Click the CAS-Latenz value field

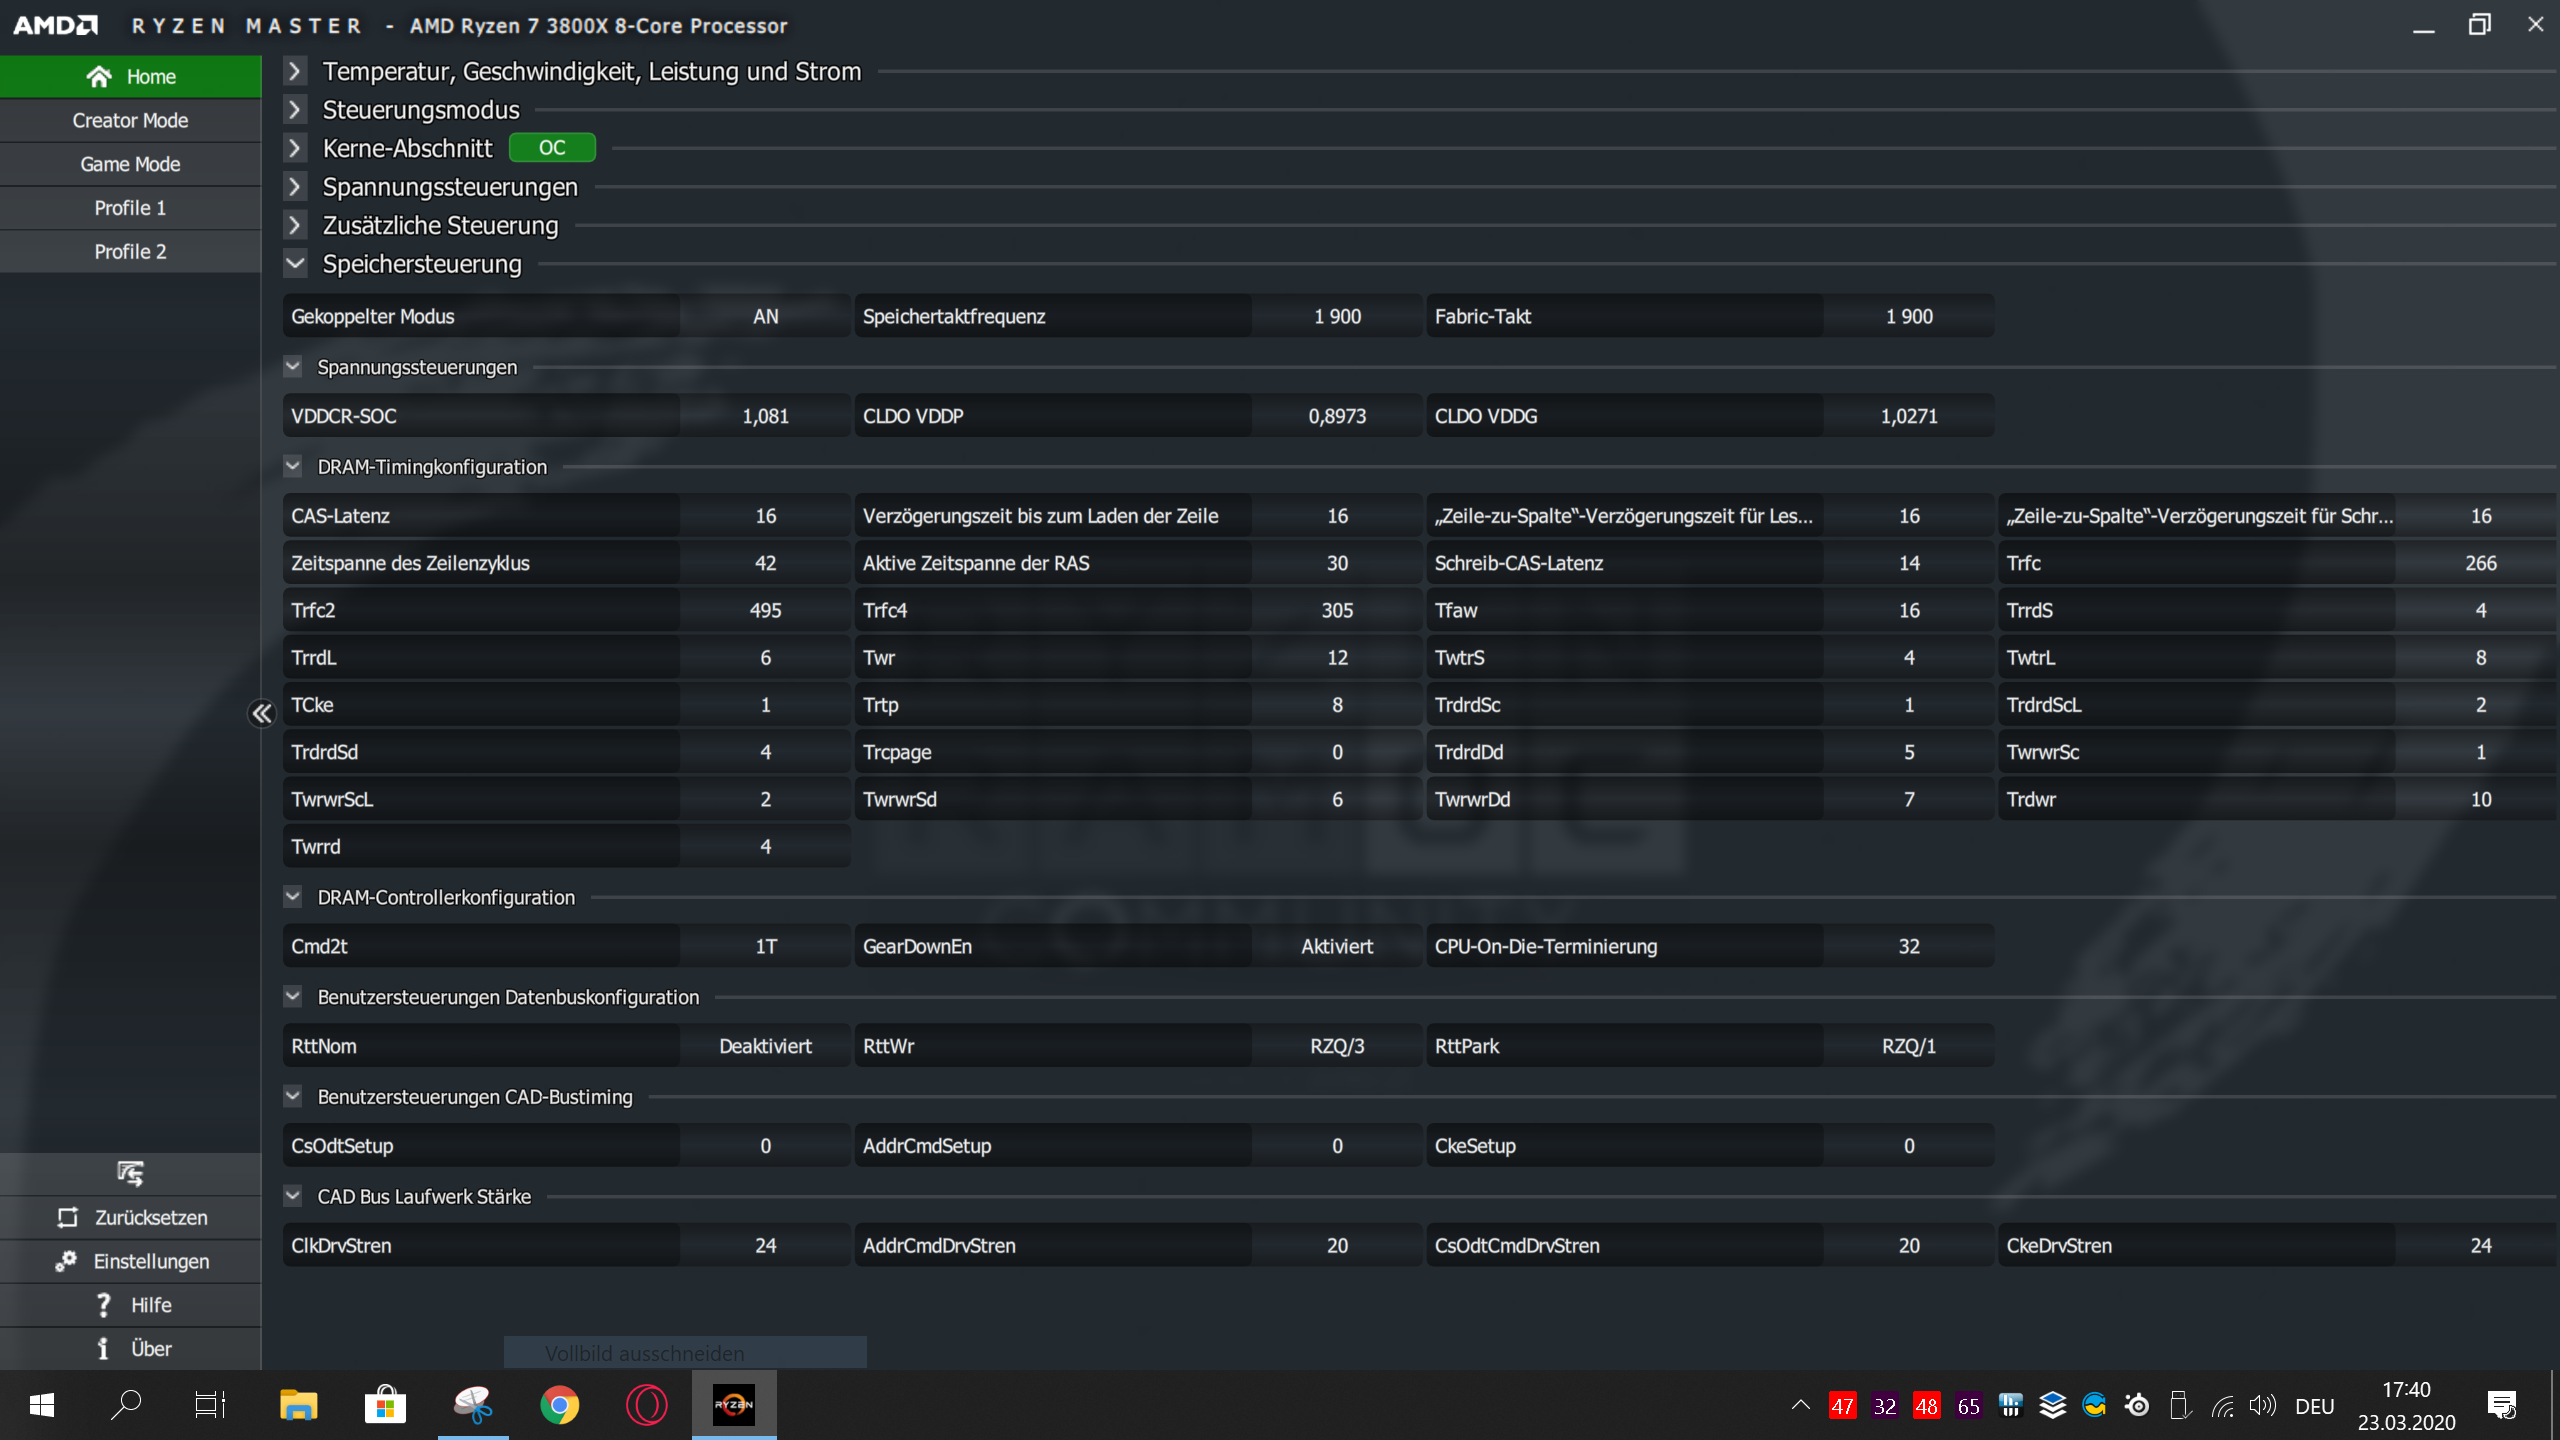[x=765, y=516]
